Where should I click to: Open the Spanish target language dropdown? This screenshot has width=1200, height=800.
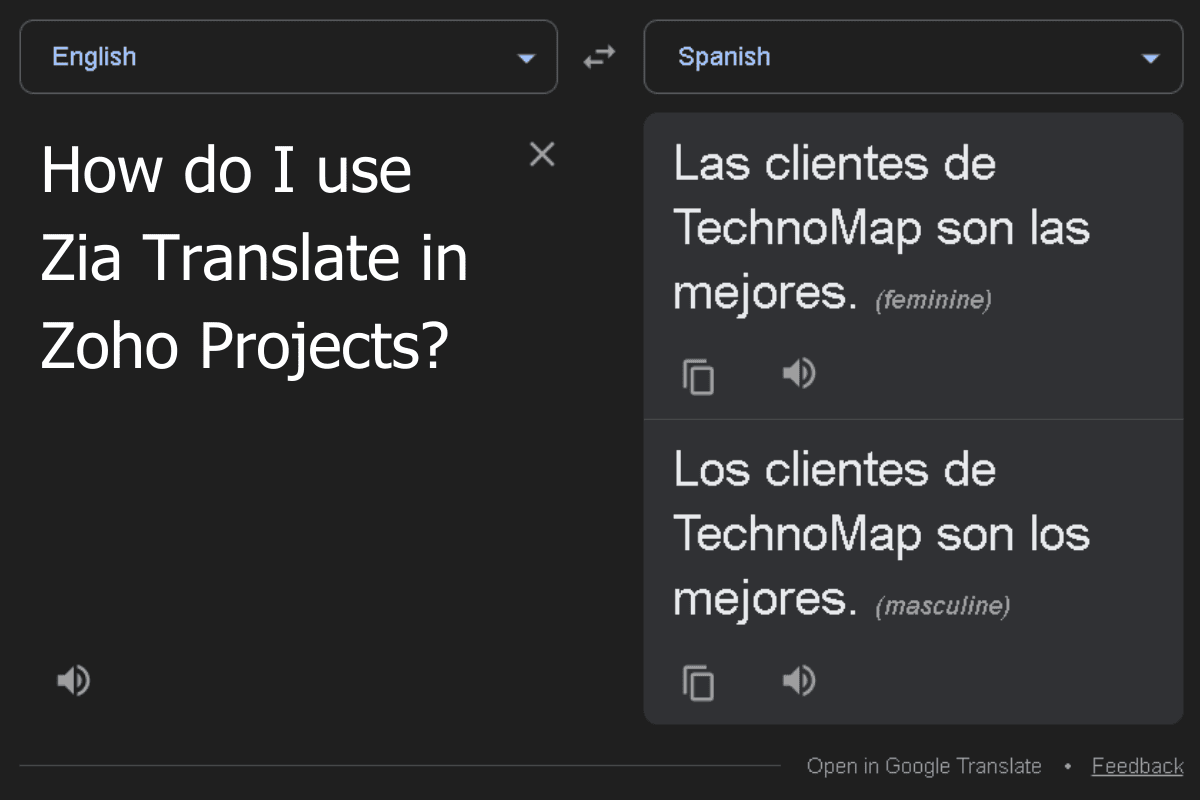tap(913, 57)
